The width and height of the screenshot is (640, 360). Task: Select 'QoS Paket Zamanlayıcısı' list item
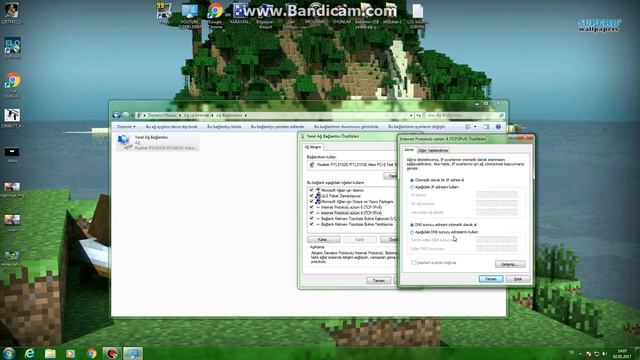(341, 196)
